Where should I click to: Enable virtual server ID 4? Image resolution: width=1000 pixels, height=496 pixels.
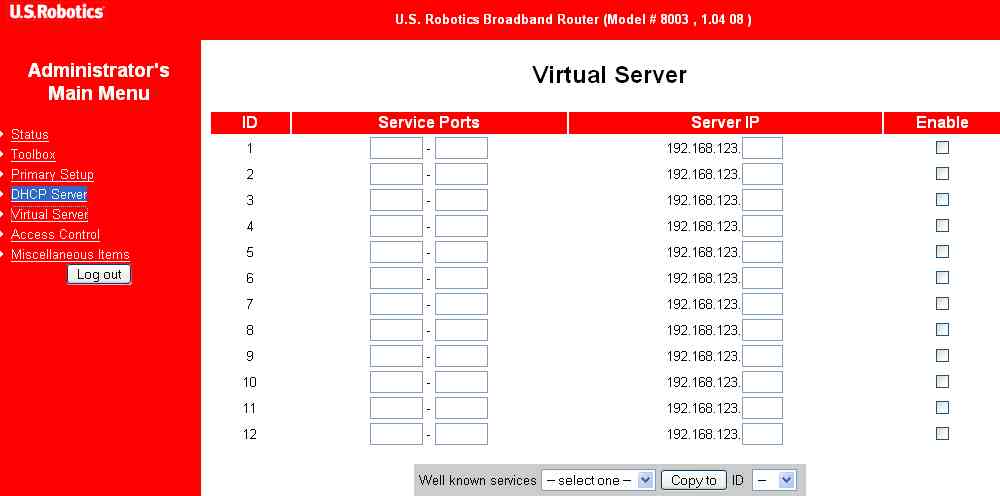pos(942,226)
